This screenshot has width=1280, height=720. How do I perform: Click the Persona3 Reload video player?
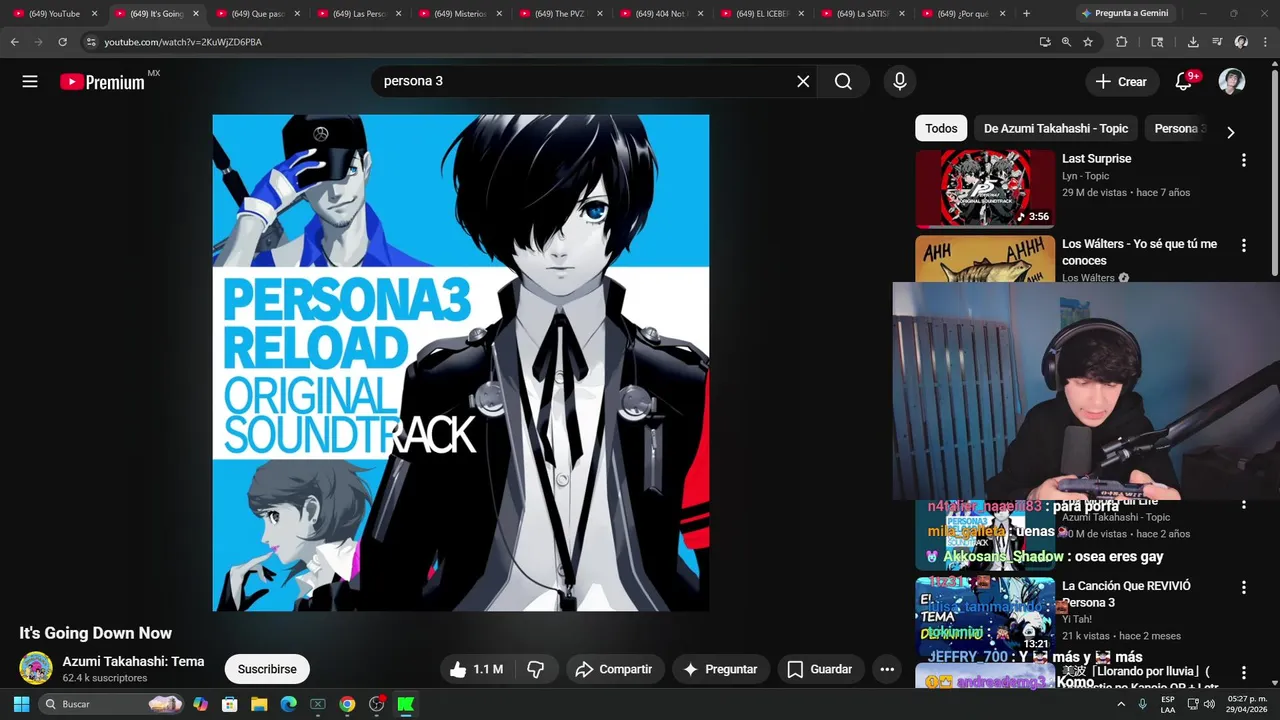click(x=461, y=362)
